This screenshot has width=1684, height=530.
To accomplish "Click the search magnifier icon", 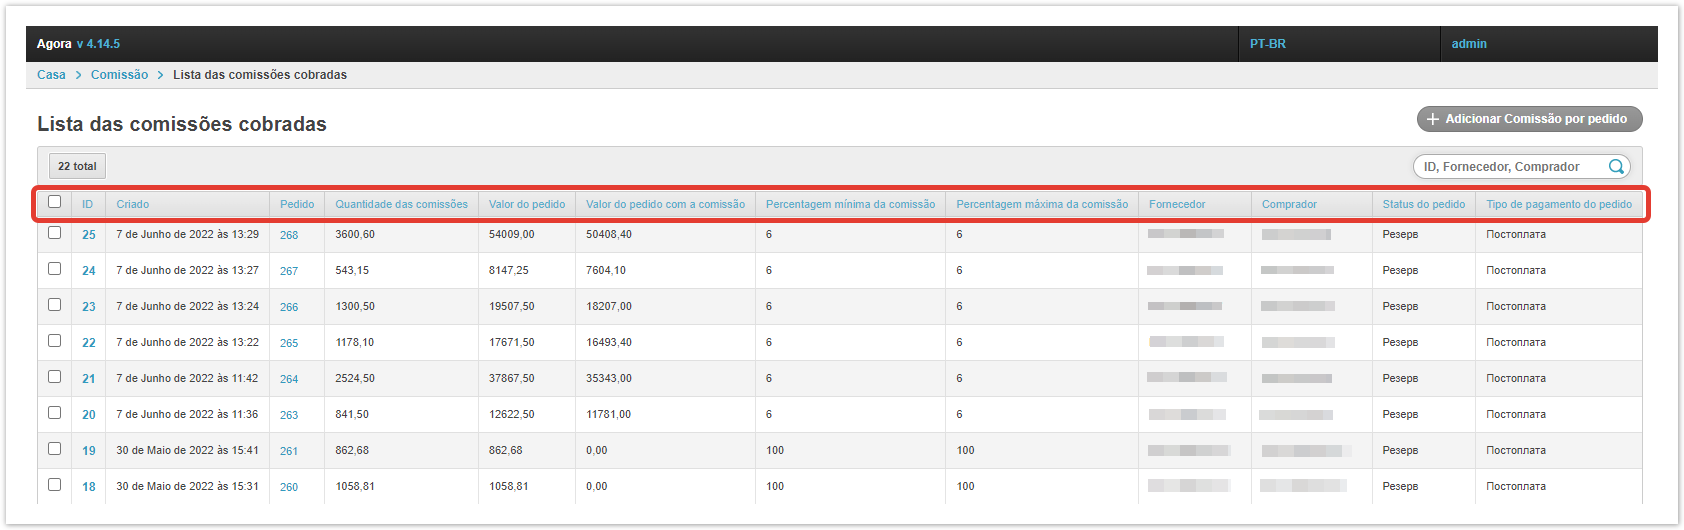I will 1615,167.
